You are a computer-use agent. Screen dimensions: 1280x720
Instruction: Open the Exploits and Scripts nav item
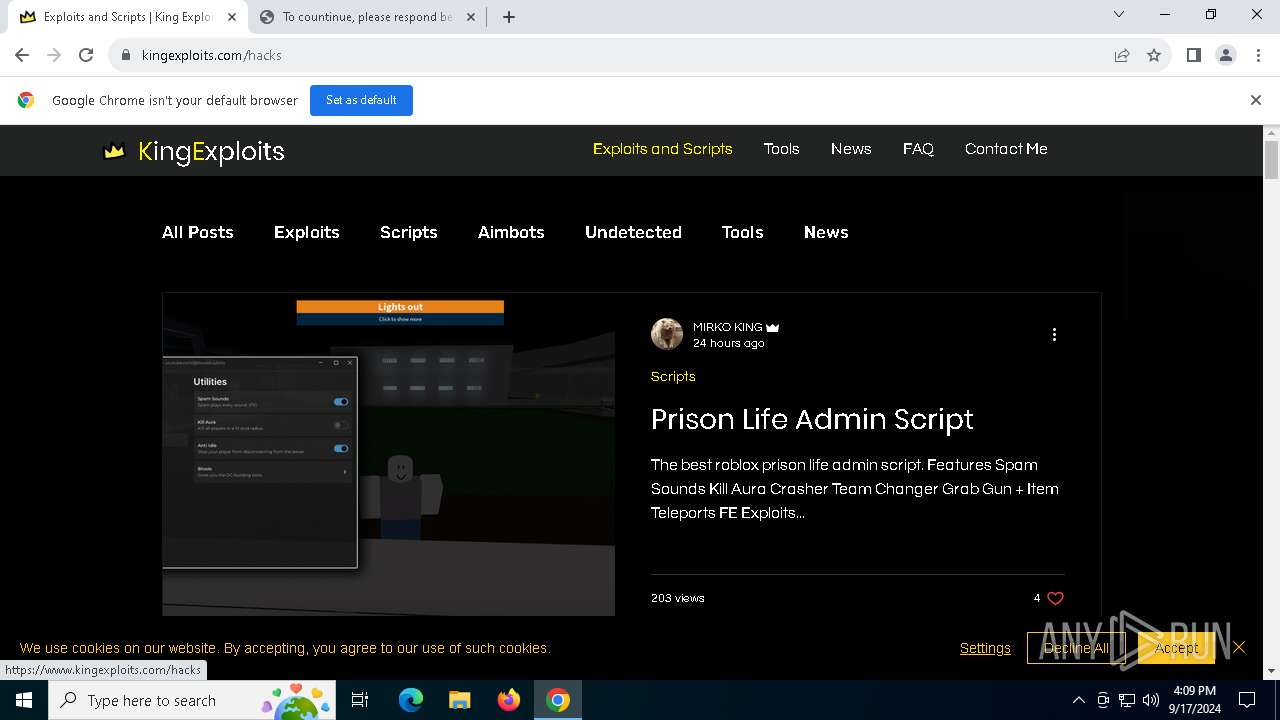pos(662,149)
